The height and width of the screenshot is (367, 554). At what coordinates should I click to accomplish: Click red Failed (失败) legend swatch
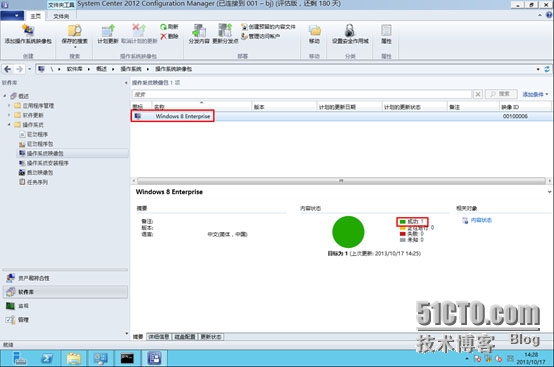pyautogui.click(x=402, y=234)
